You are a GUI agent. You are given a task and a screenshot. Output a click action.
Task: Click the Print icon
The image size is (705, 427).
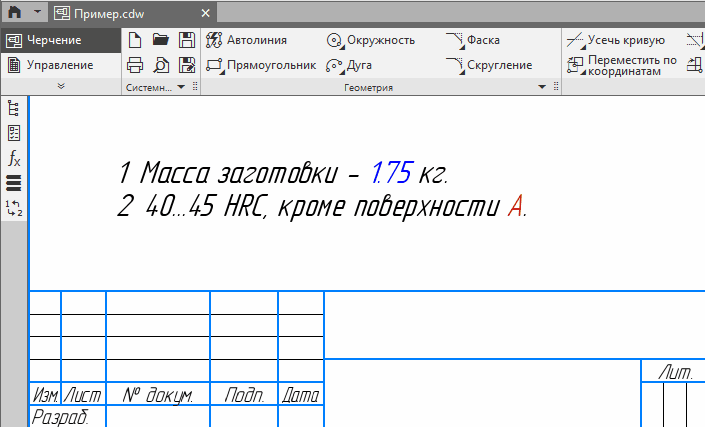tap(135, 65)
